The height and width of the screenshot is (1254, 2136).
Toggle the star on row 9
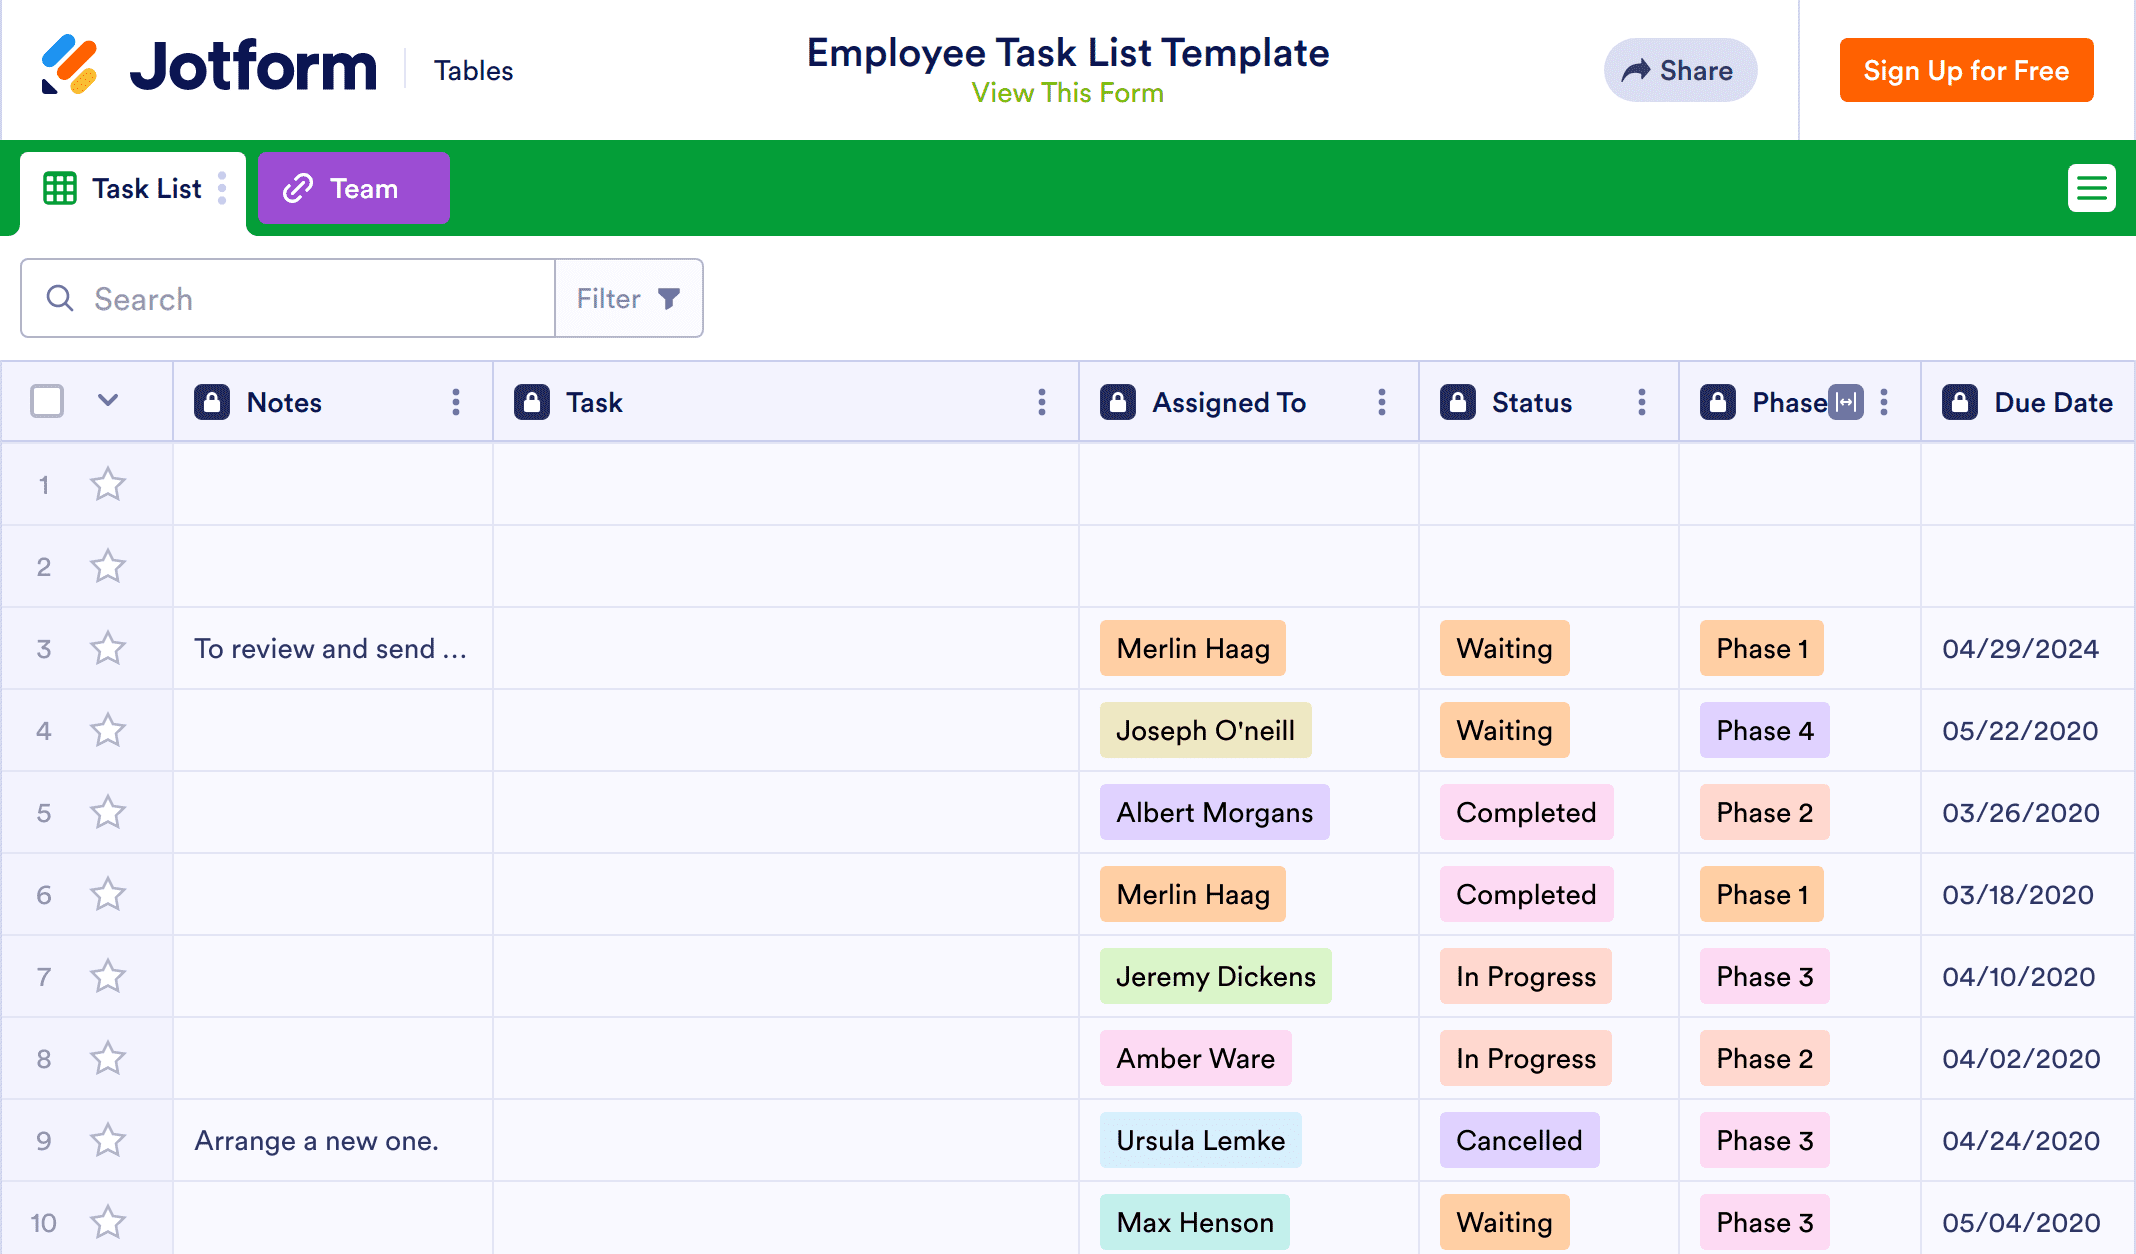click(x=108, y=1140)
